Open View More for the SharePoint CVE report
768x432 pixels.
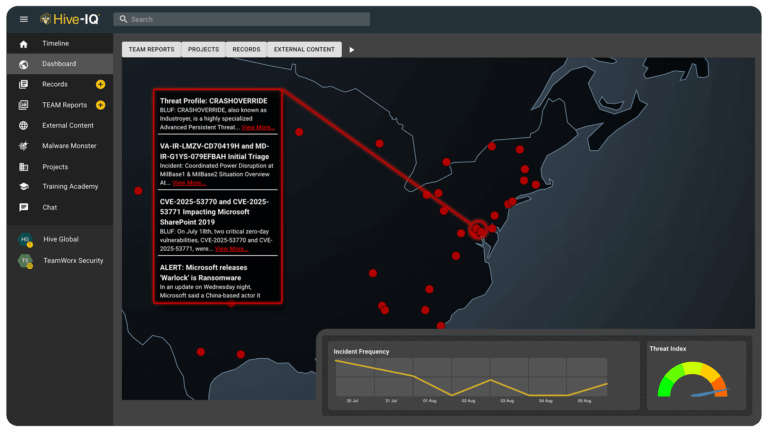click(x=232, y=248)
